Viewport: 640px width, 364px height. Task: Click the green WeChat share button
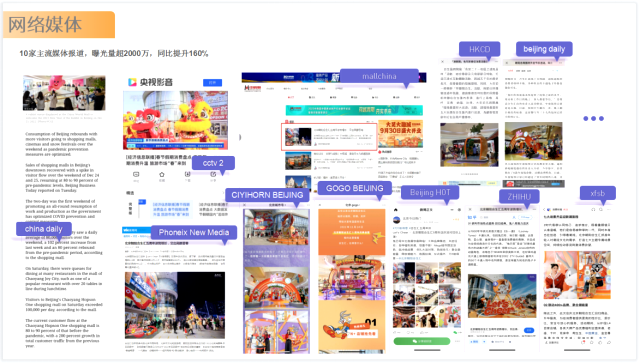point(422,341)
